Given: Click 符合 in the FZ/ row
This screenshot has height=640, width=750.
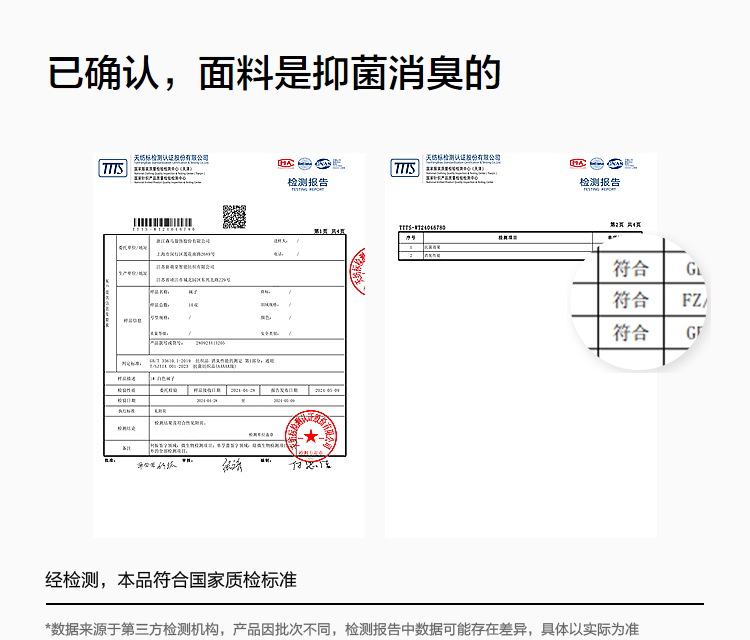Looking at the screenshot, I should click(x=630, y=300).
